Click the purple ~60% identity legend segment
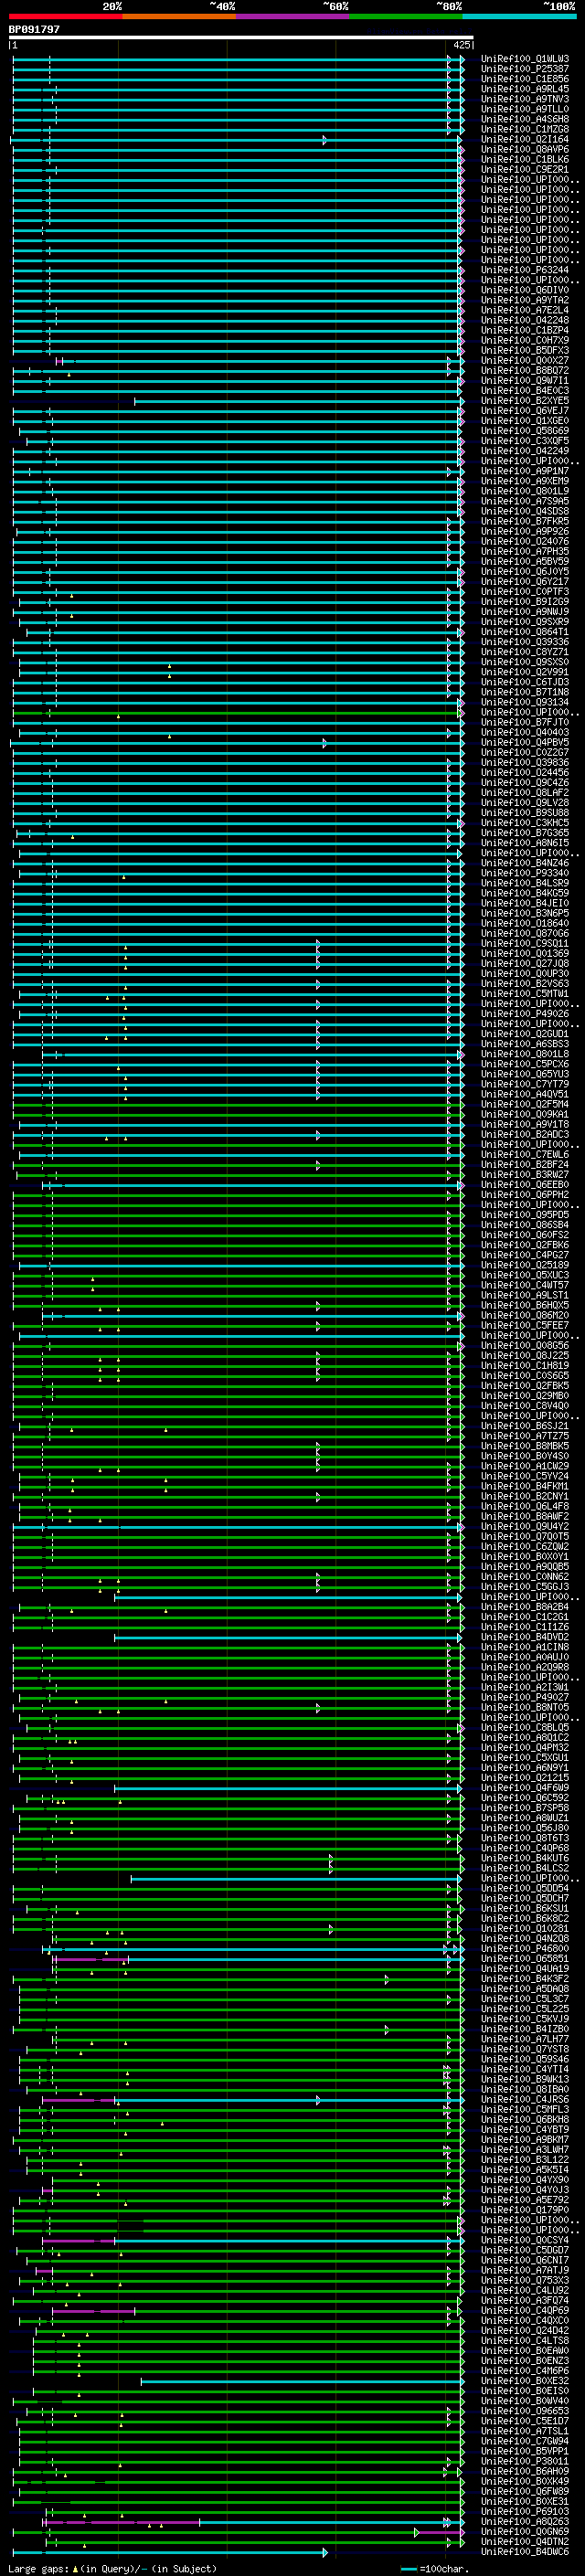The width and height of the screenshot is (585, 2576). (x=292, y=16)
